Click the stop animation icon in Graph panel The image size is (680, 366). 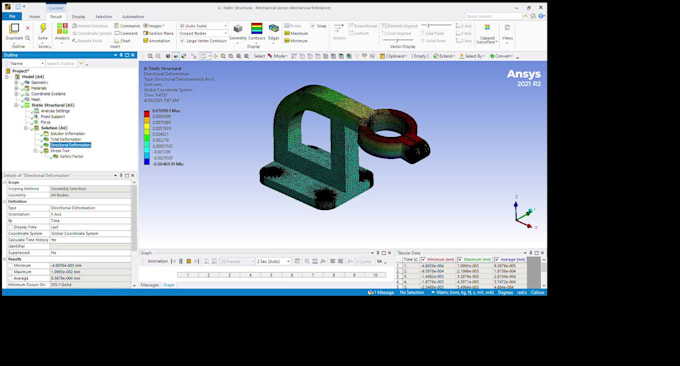[x=189, y=261]
